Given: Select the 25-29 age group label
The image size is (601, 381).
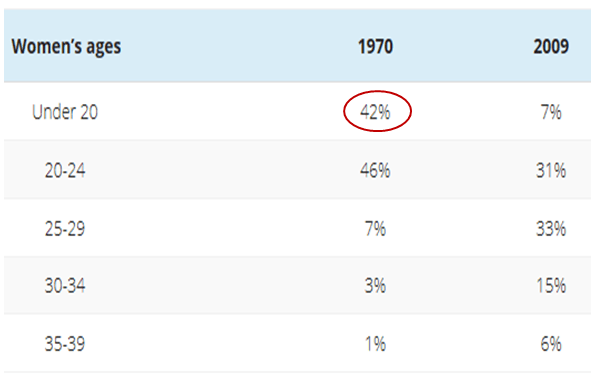Looking at the screenshot, I should [65, 228].
